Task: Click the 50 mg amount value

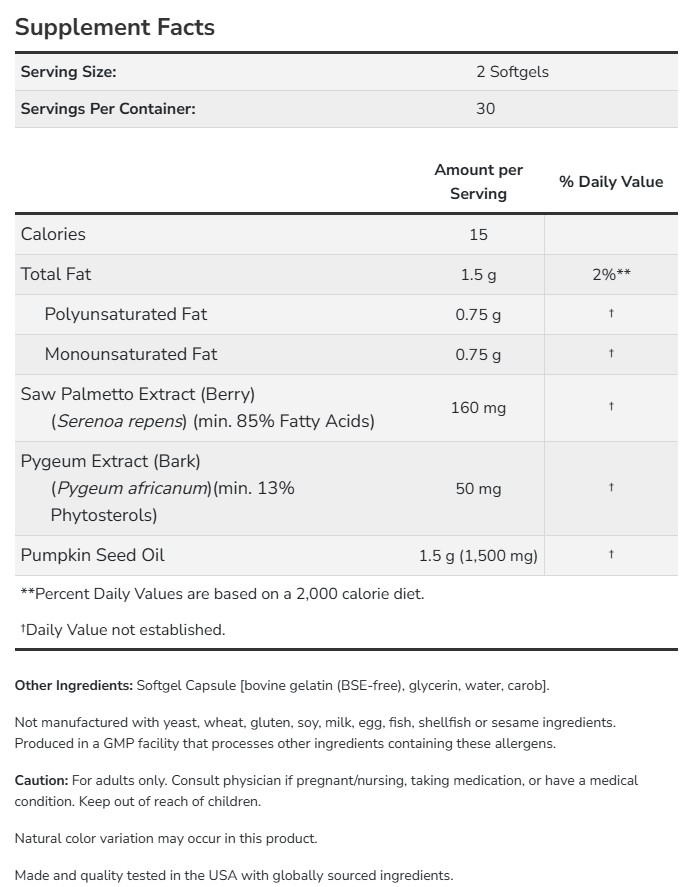Action: point(478,489)
